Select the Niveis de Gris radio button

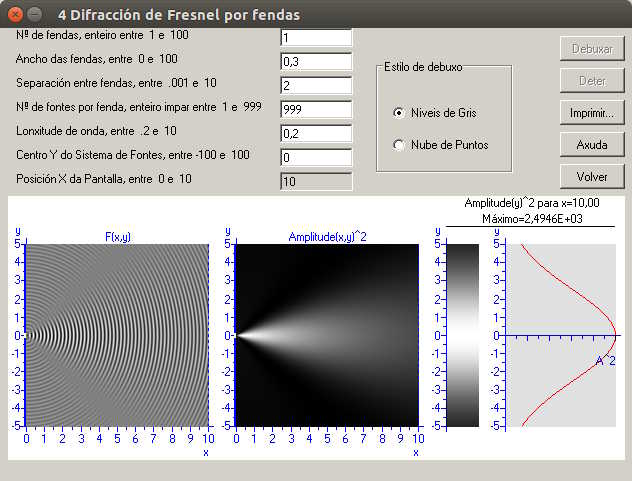(x=400, y=113)
